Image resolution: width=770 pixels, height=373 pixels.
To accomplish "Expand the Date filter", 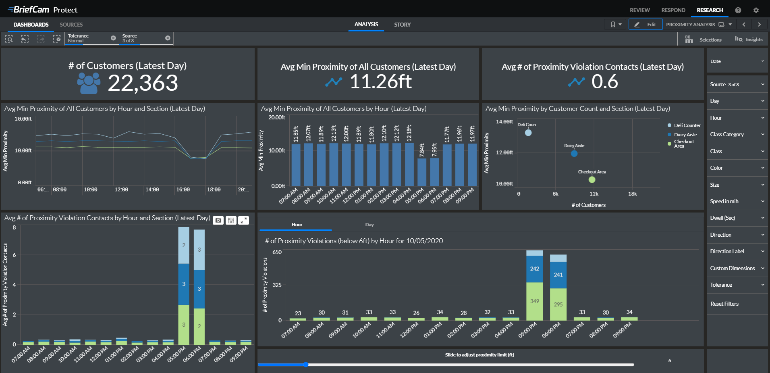I will 736,60.
